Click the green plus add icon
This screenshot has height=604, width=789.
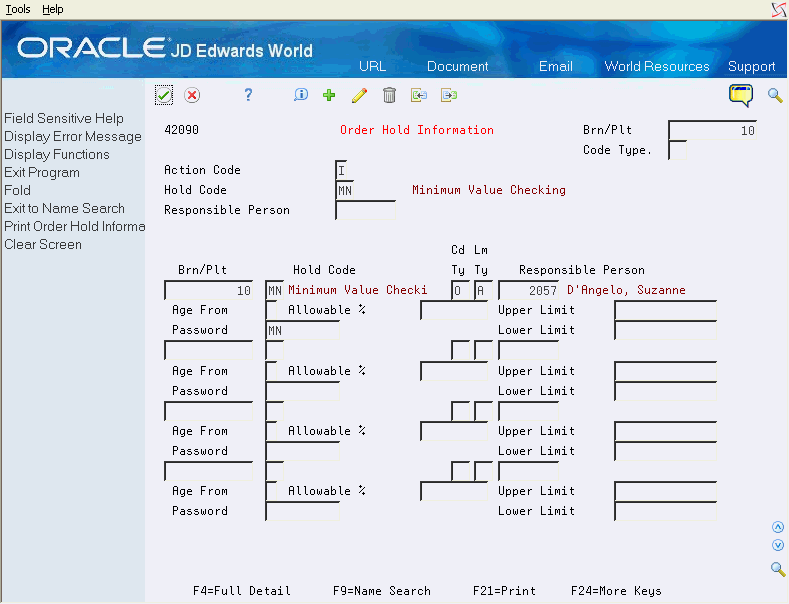pyautogui.click(x=329, y=95)
